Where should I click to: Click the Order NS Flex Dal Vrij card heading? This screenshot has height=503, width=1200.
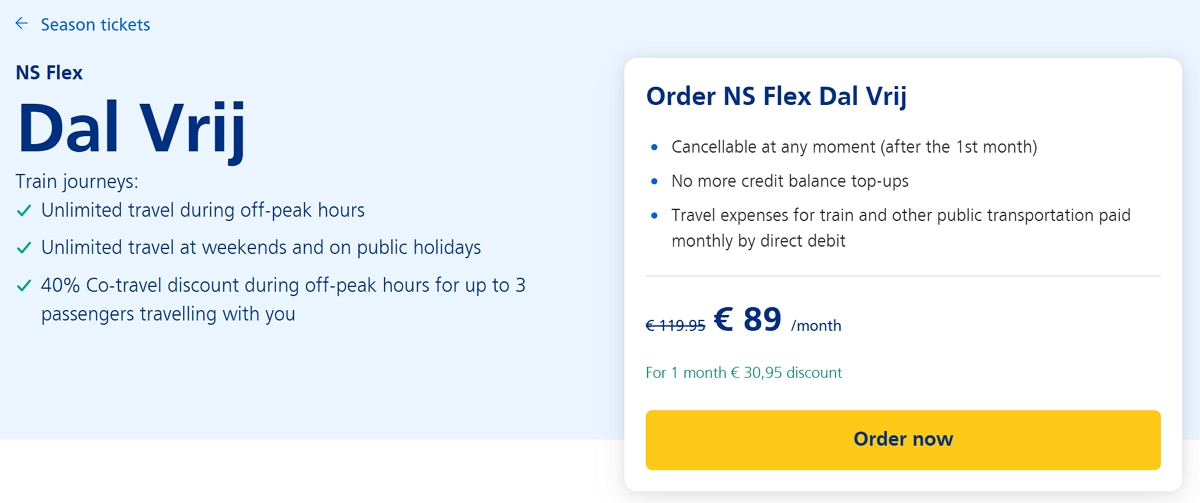pos(776,97)
